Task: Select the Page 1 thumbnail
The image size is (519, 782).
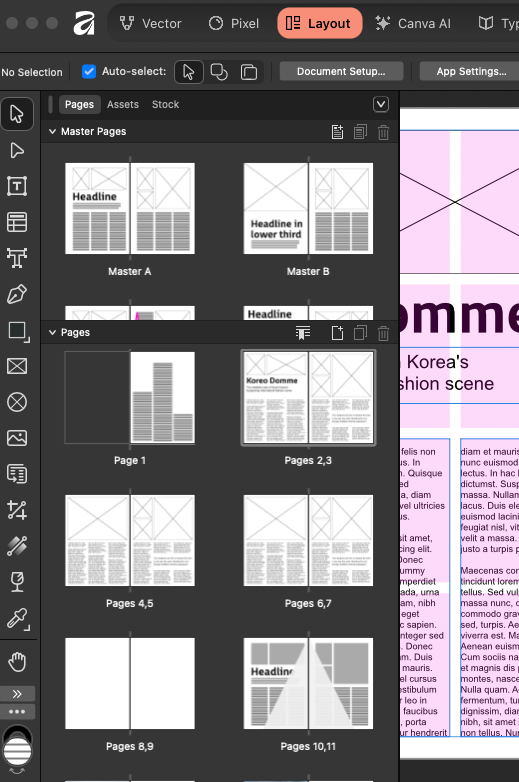Action: [130, 397]
